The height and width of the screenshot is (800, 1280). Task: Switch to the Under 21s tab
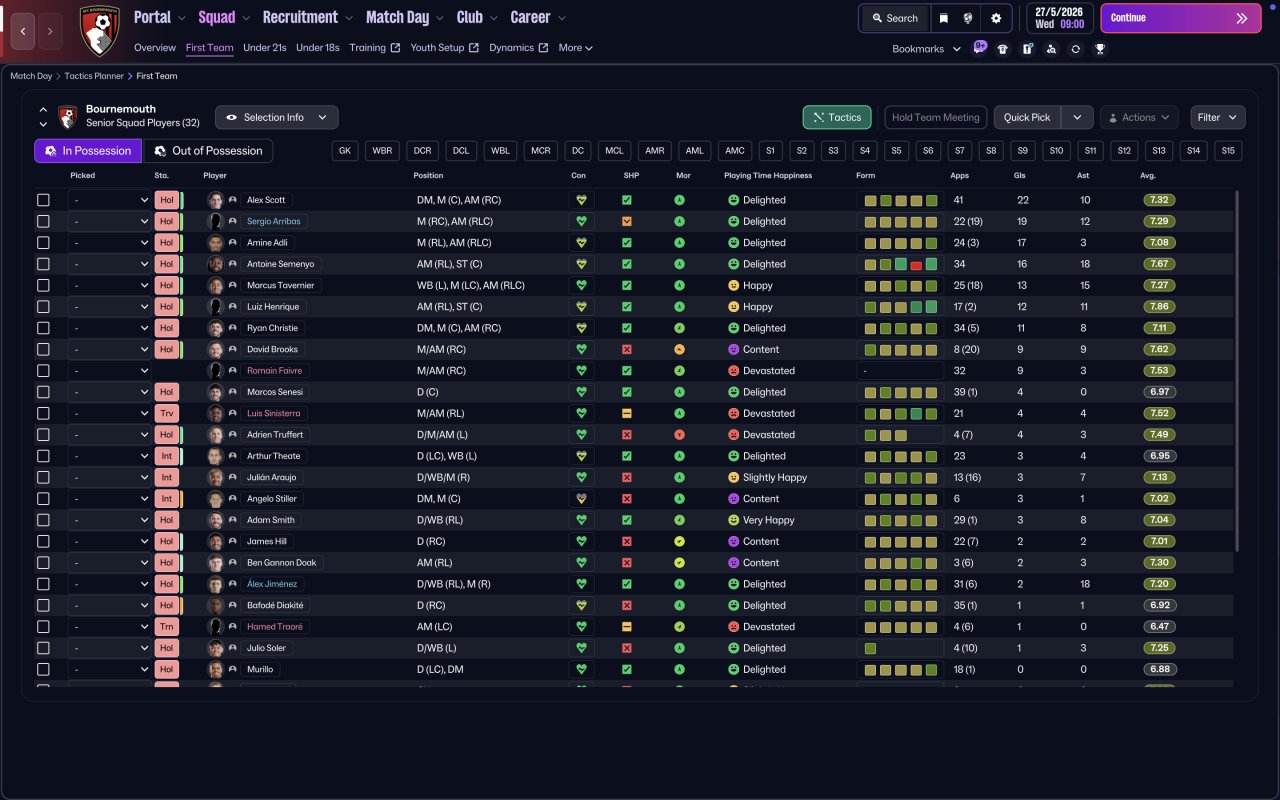pos(265,48)
